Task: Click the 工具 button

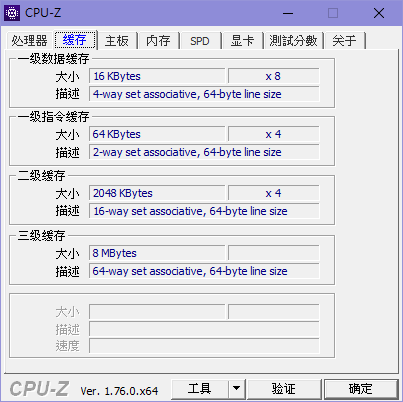Action: tap(200, 389)
